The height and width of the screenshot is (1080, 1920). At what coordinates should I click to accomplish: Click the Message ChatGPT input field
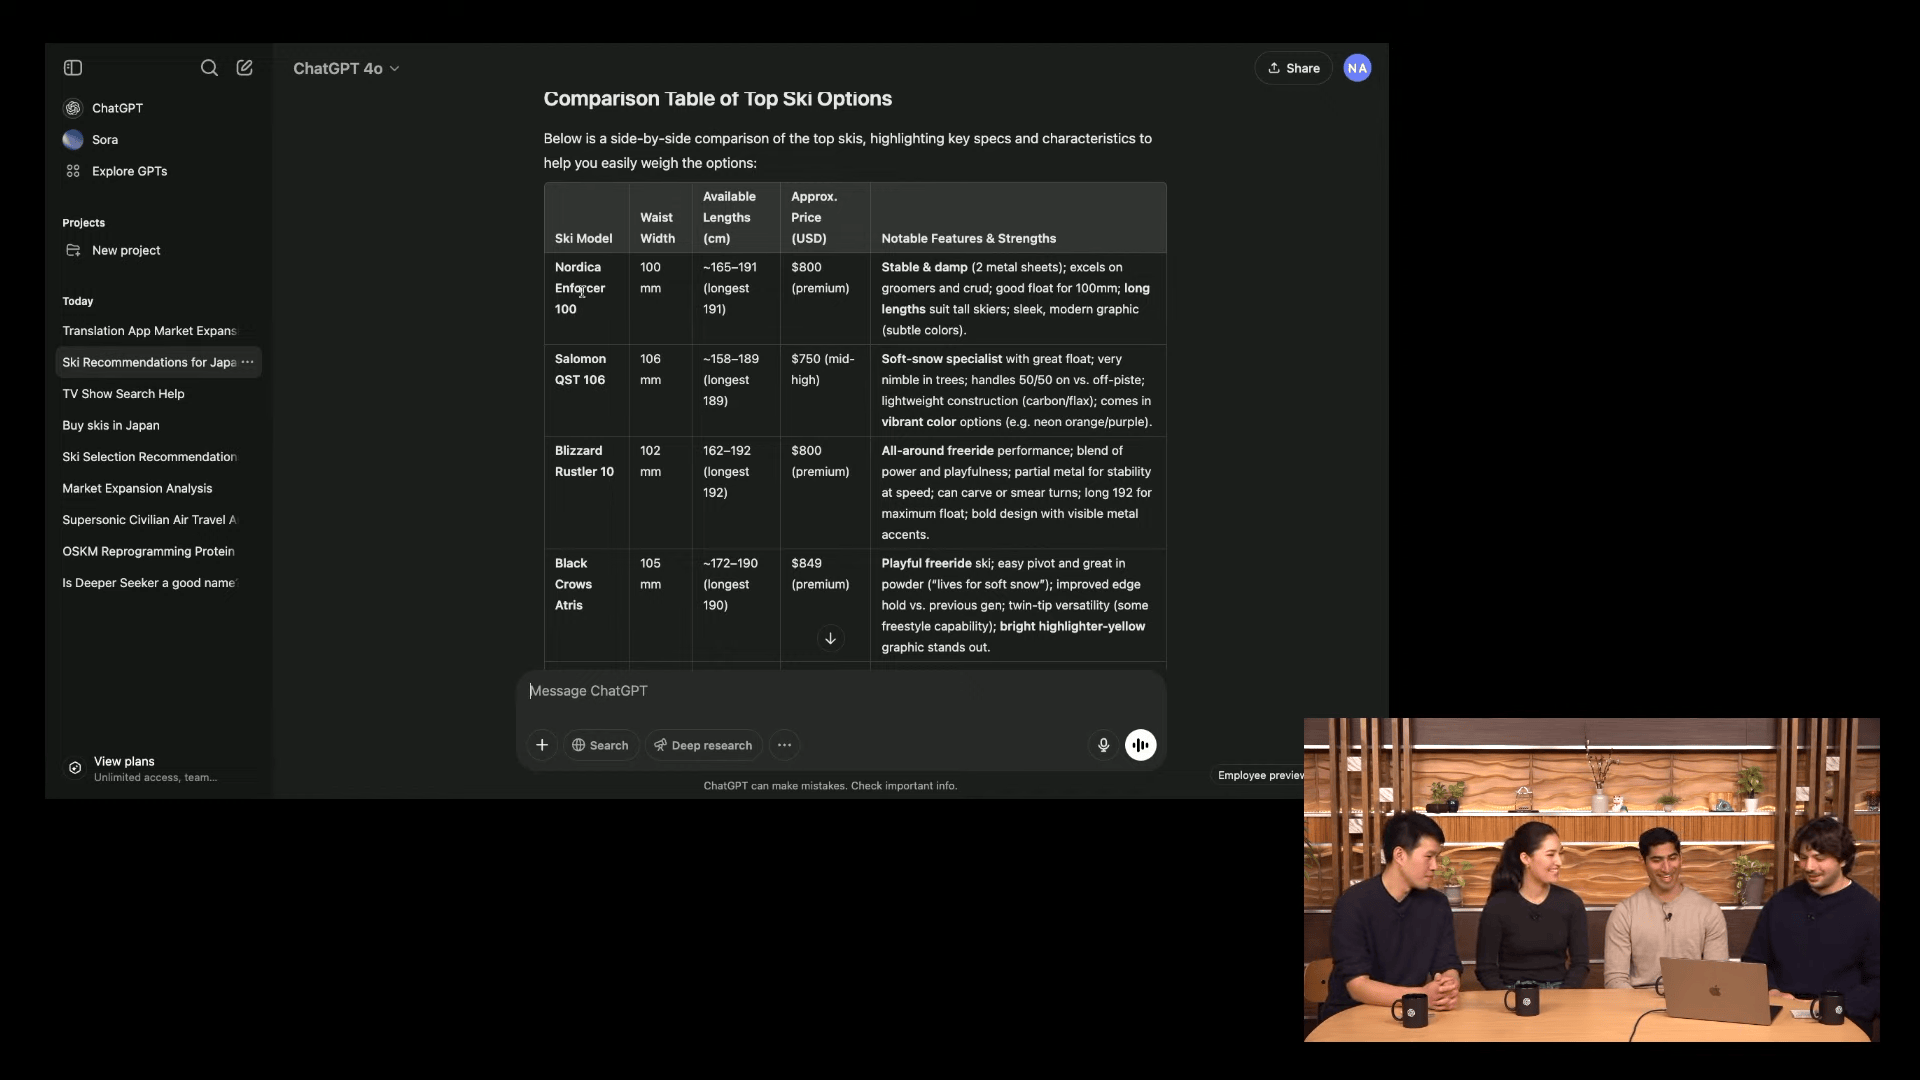tap(840, 691)
